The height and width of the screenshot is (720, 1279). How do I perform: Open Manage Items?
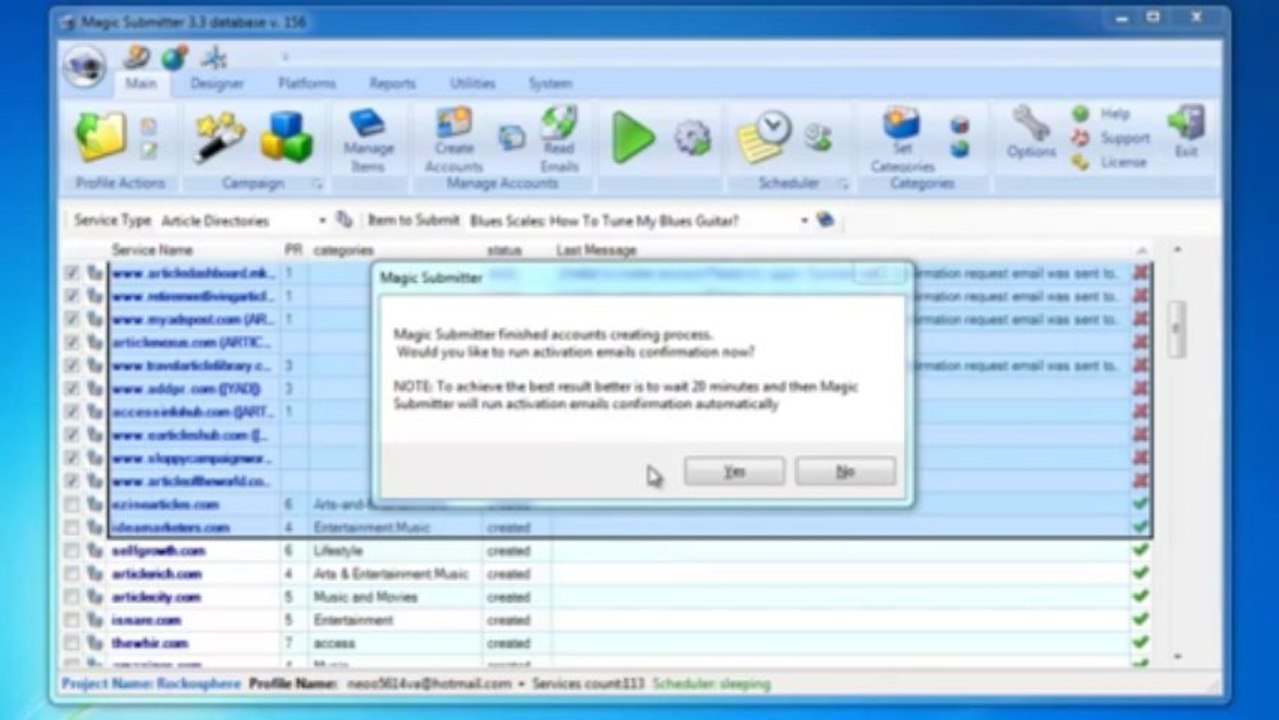[x=368, y=142]
